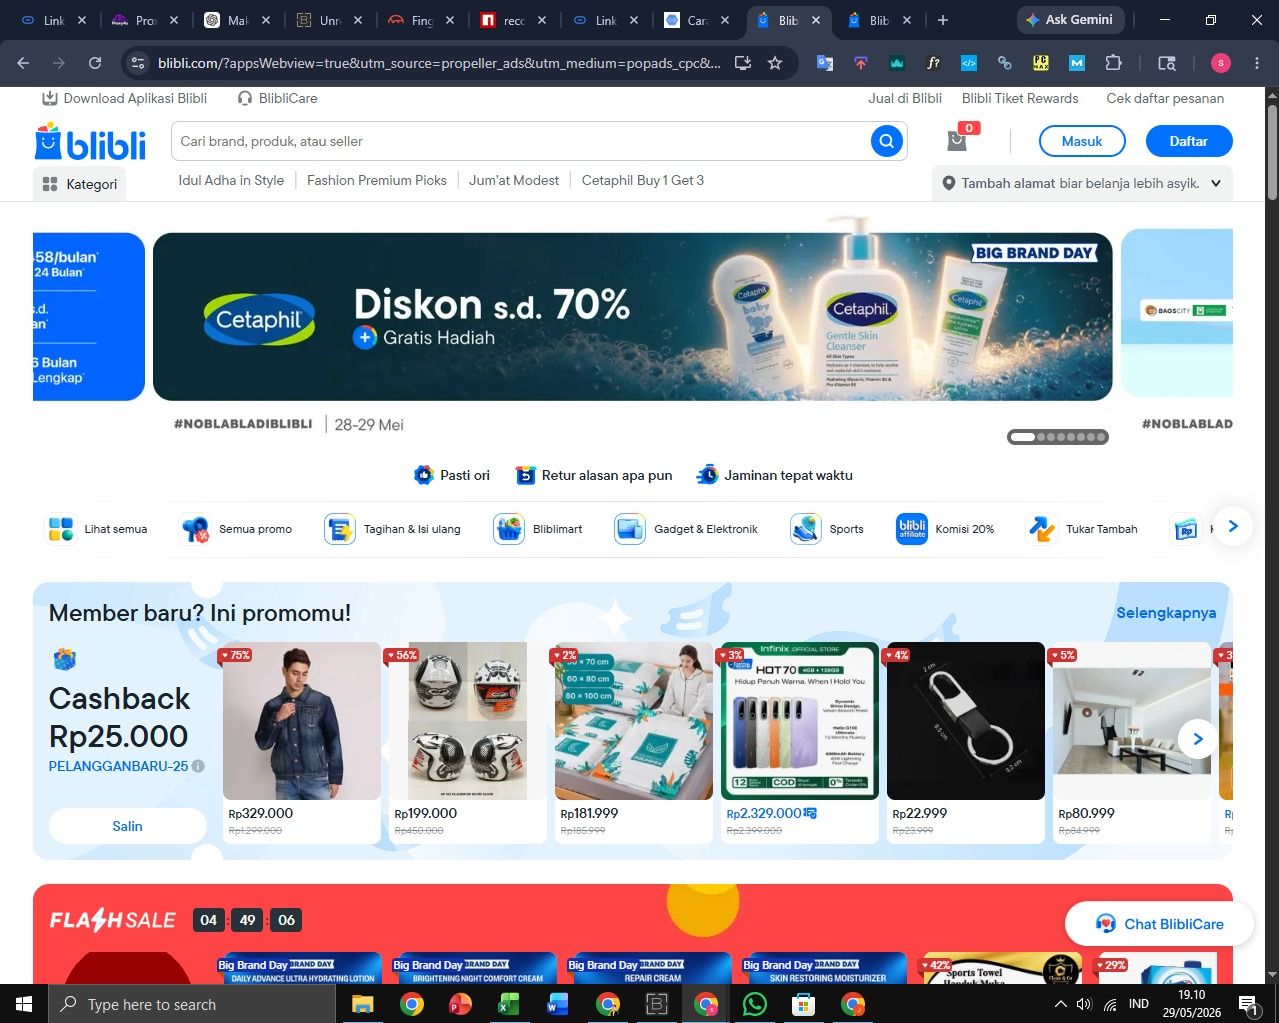Click the Ask Gemini button

(x=1071, y=20)
